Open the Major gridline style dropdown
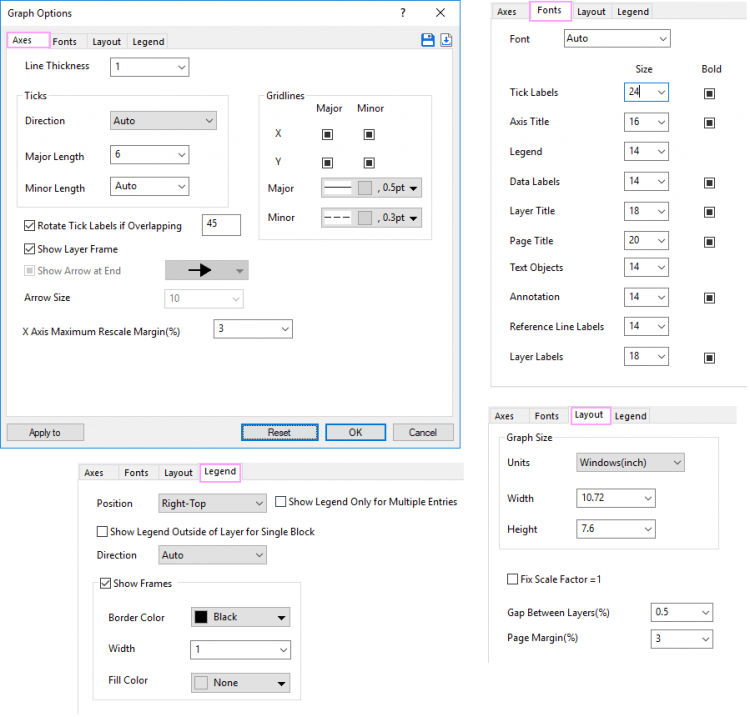Image resolution: width=750 pixels, height=717 pixels. tap(371, 188)
